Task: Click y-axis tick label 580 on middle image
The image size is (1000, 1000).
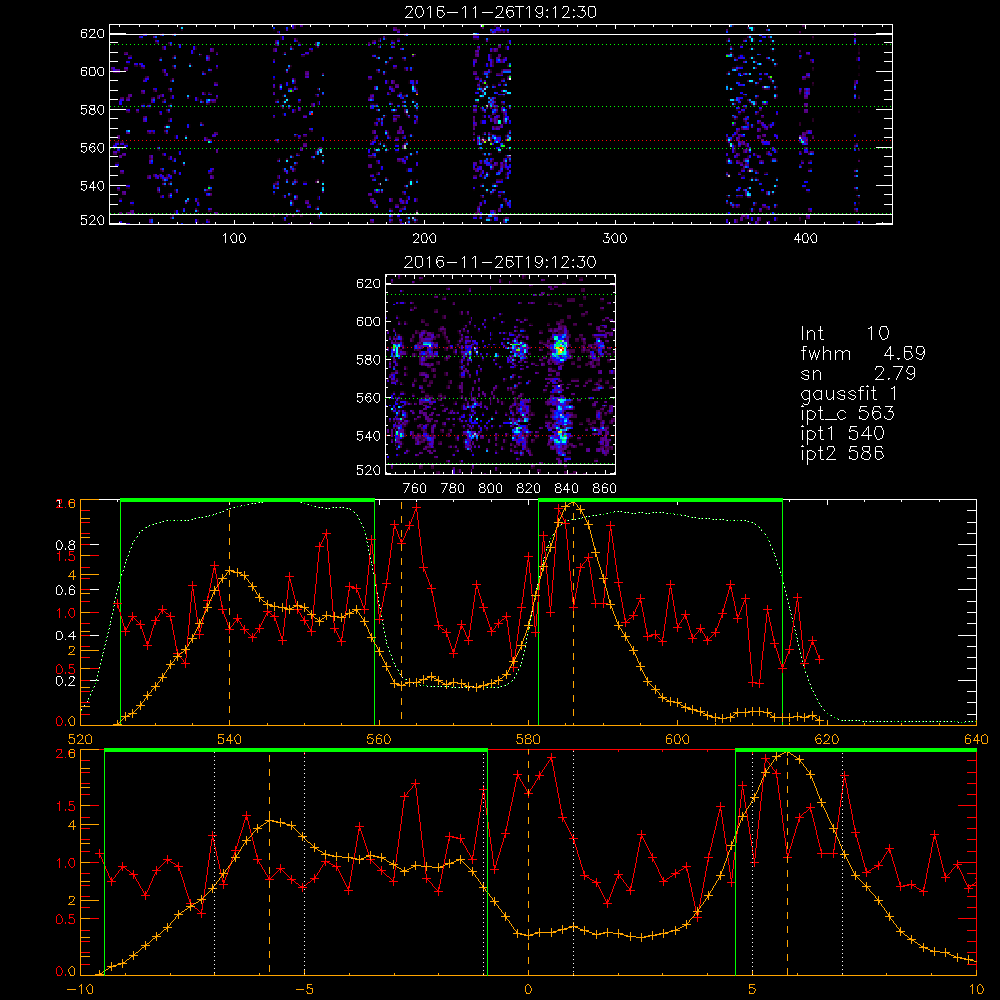Action: click(x=368, y=360)
